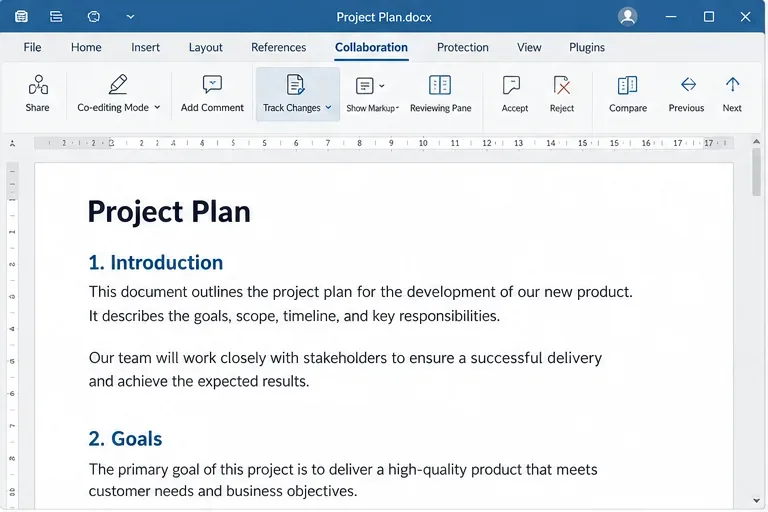Accept the current tracked change
Viewport: 768px width, 512px height.
pyautogui.click(x=514, y=94)
